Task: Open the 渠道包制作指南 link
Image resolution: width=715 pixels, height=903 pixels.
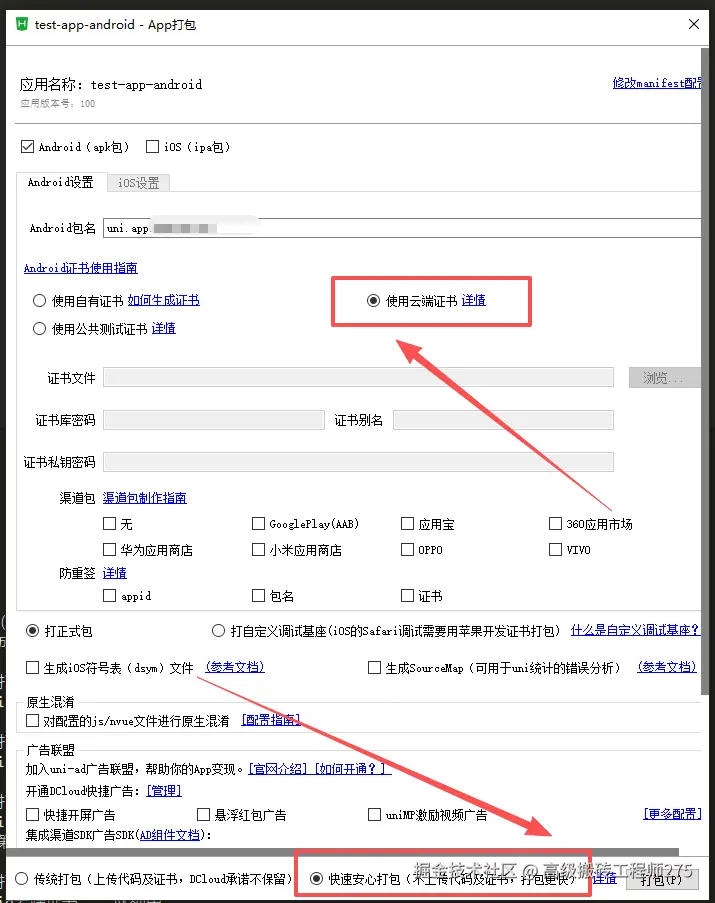Action: [x=144, y=498]
